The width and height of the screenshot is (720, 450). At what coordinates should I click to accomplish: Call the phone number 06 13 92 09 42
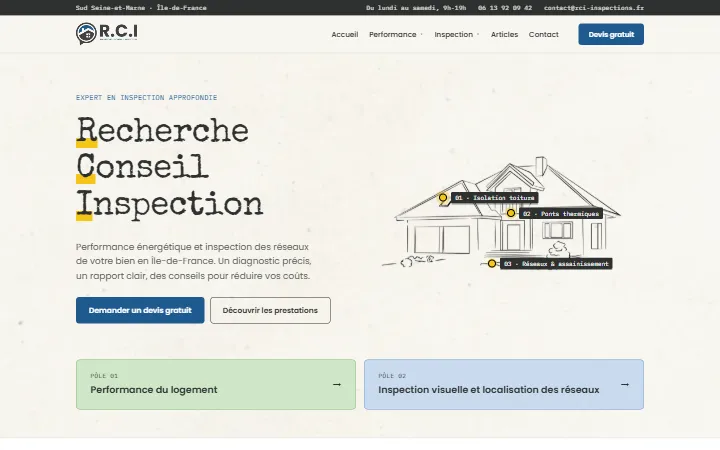505,8
